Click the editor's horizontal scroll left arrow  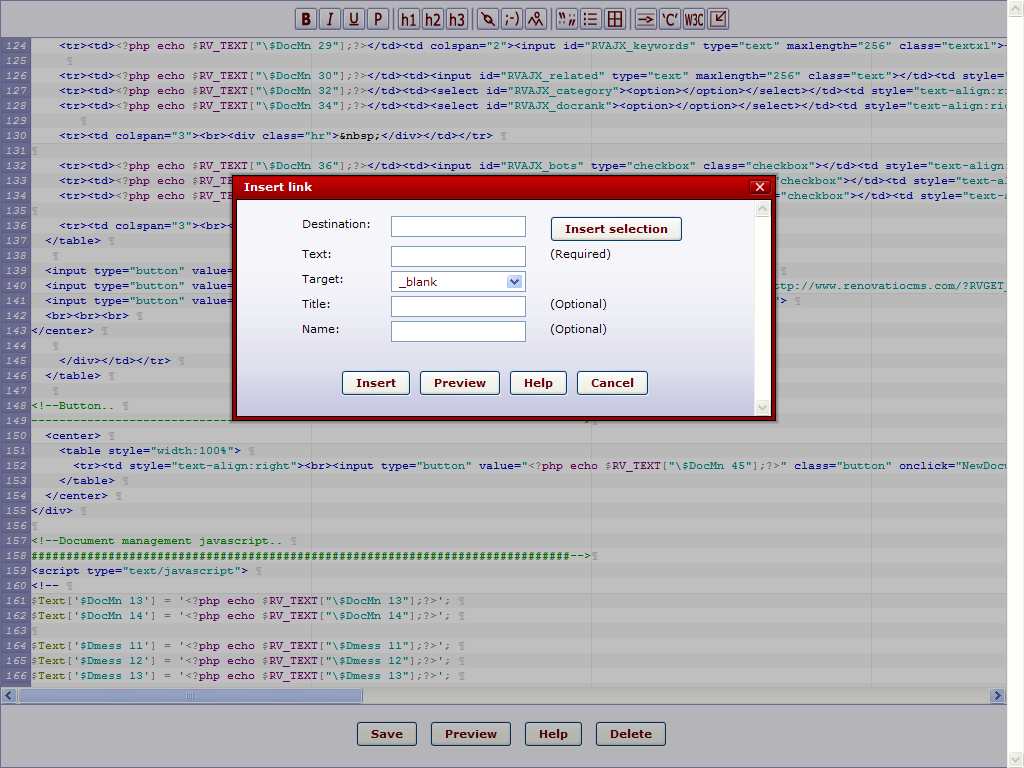click(8, 696)
